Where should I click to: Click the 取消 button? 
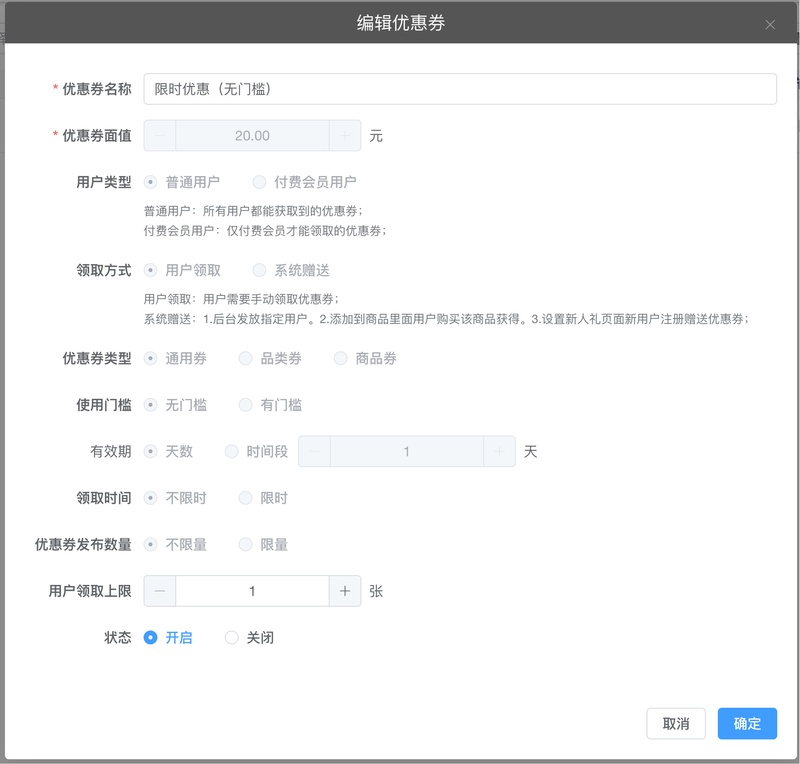(x=676, y=724)
